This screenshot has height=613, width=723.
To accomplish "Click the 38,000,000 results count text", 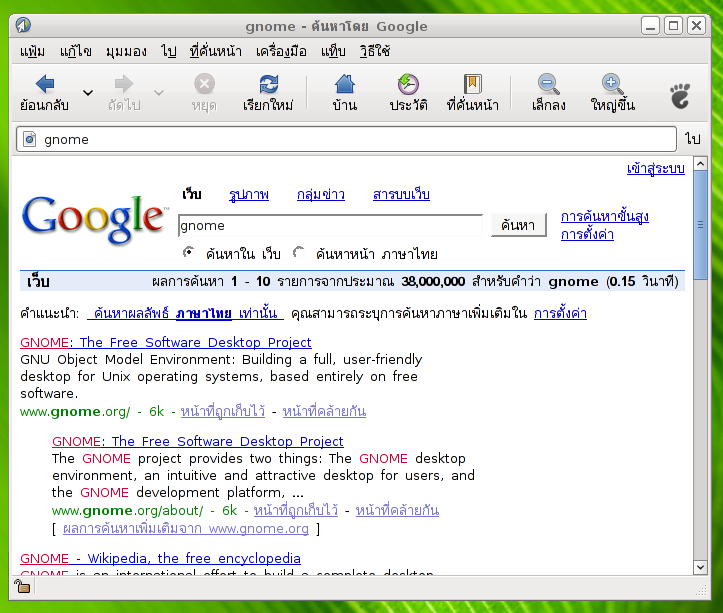I will pyautogui.click(x=433, y=281).
